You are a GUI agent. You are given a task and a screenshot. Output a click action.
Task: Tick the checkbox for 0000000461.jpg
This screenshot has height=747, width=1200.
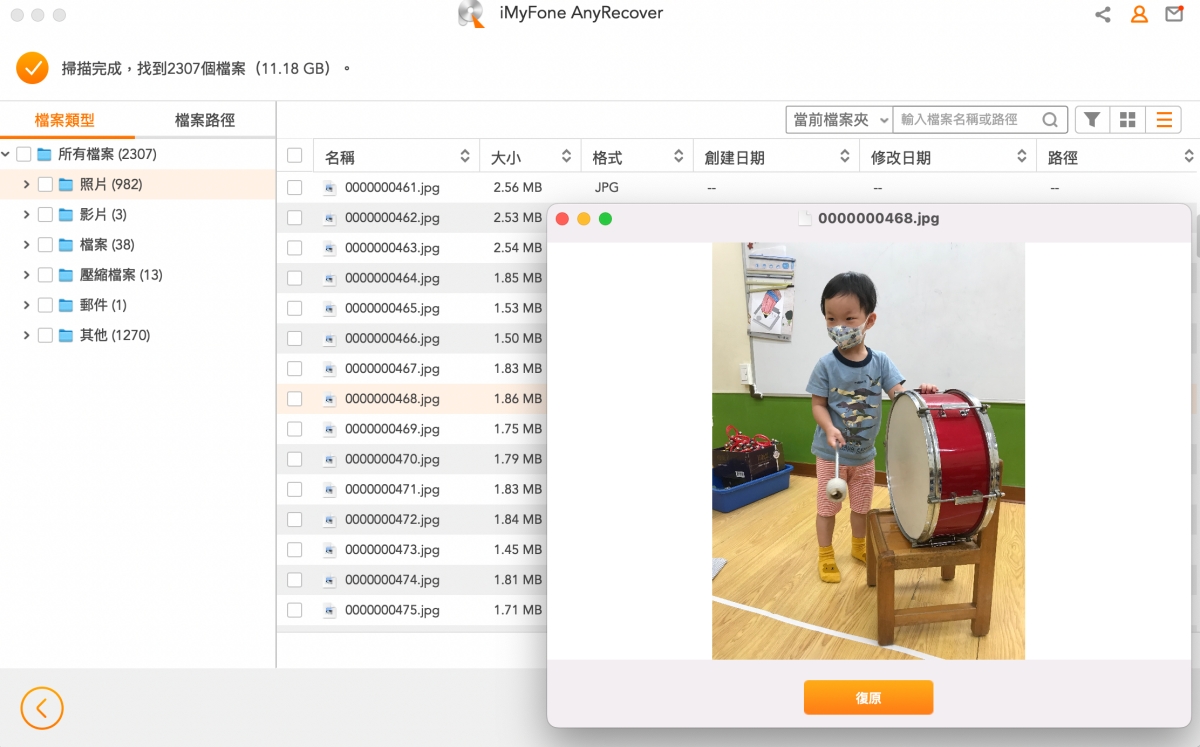coord(294,187)
